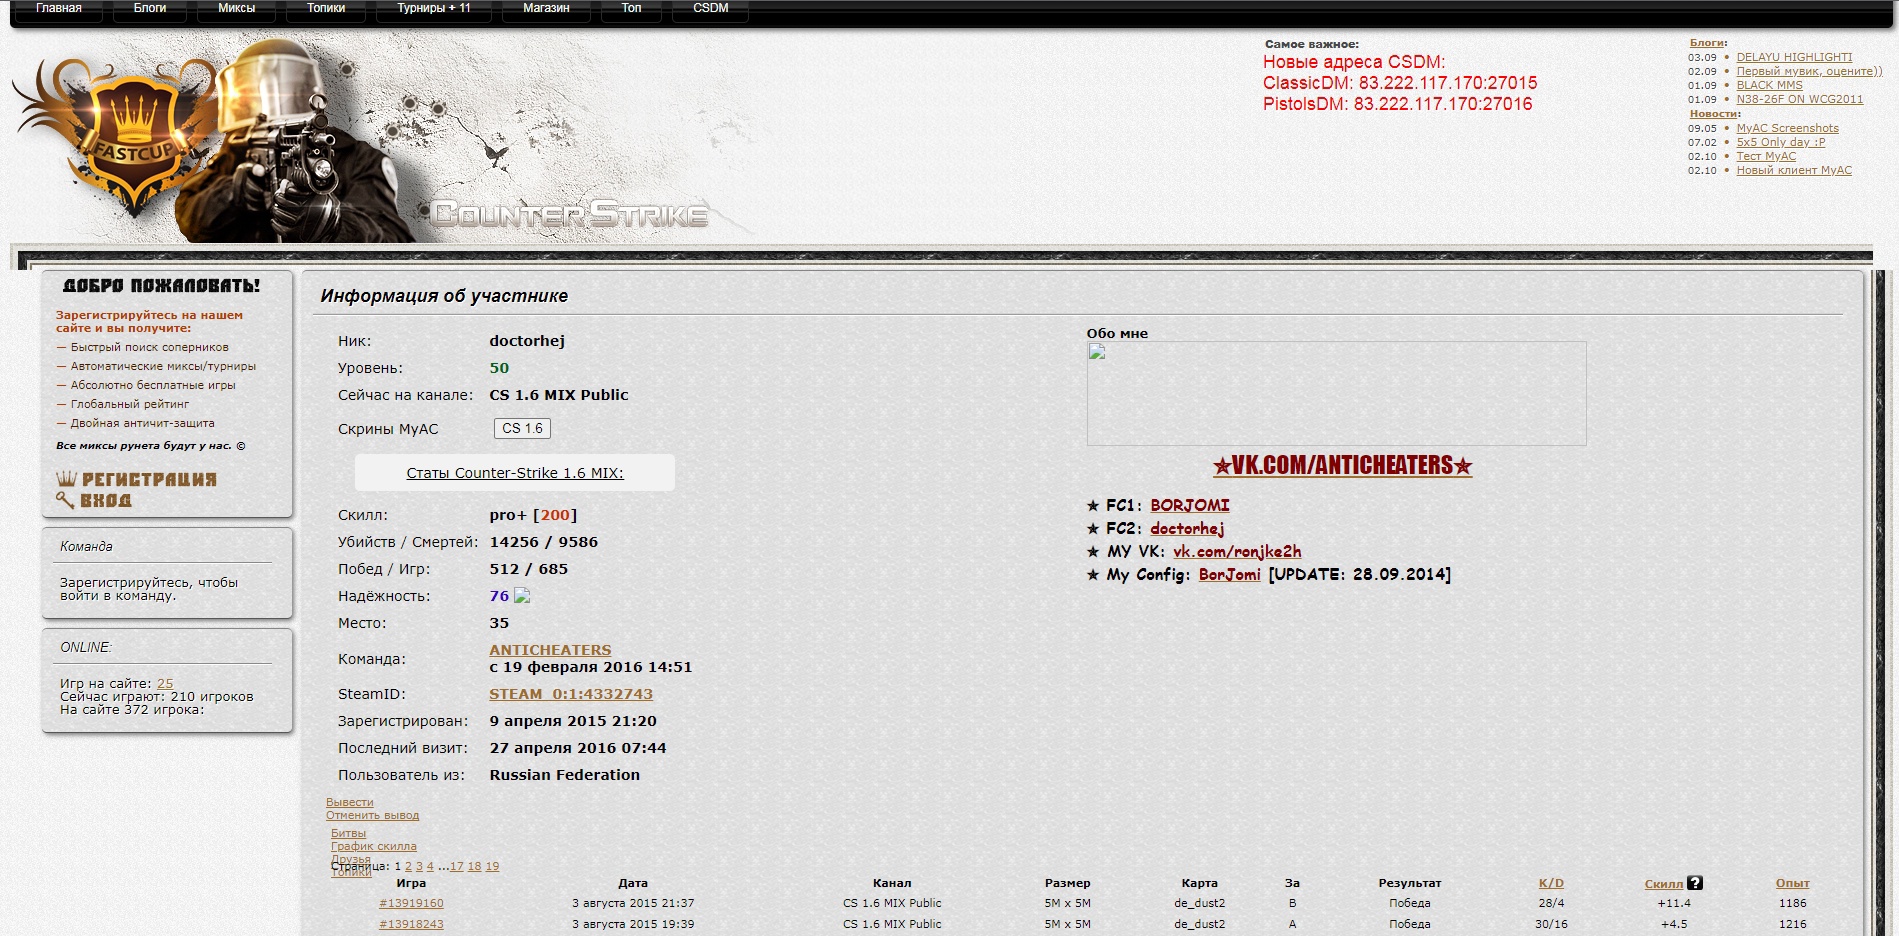
Task: Open the My Config BorJomi link
Action: click(1230, 574)
